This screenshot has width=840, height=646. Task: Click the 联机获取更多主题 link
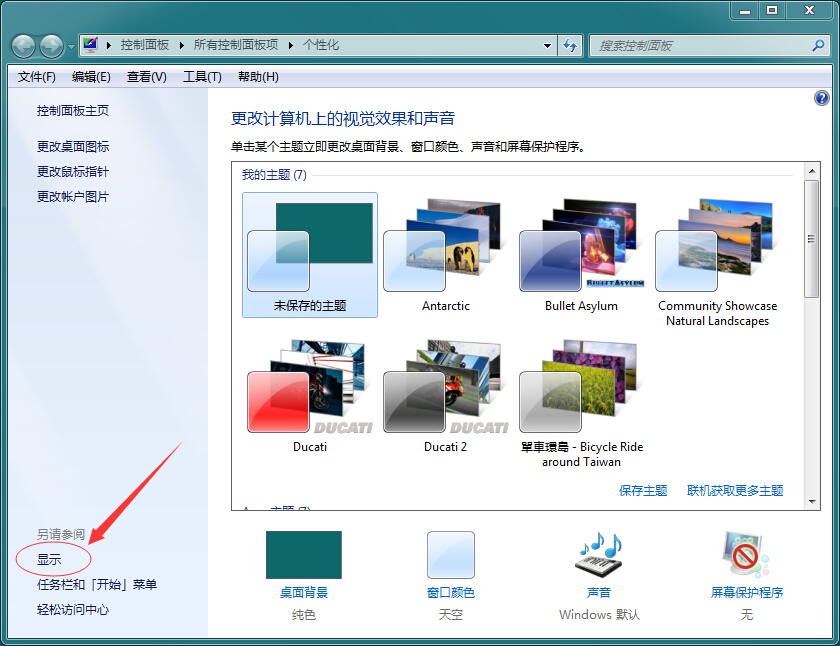735,491
